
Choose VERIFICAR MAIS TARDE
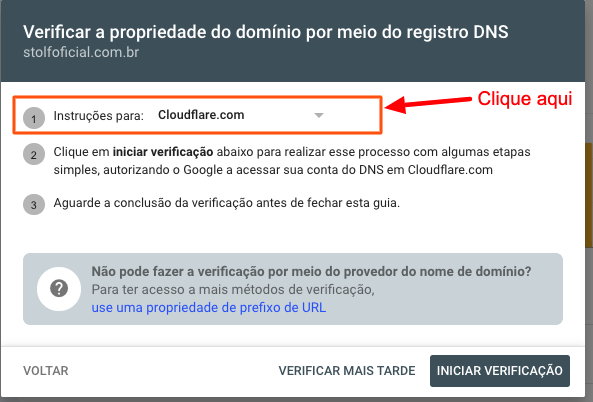pyautogui.click(x=347, y=371)
